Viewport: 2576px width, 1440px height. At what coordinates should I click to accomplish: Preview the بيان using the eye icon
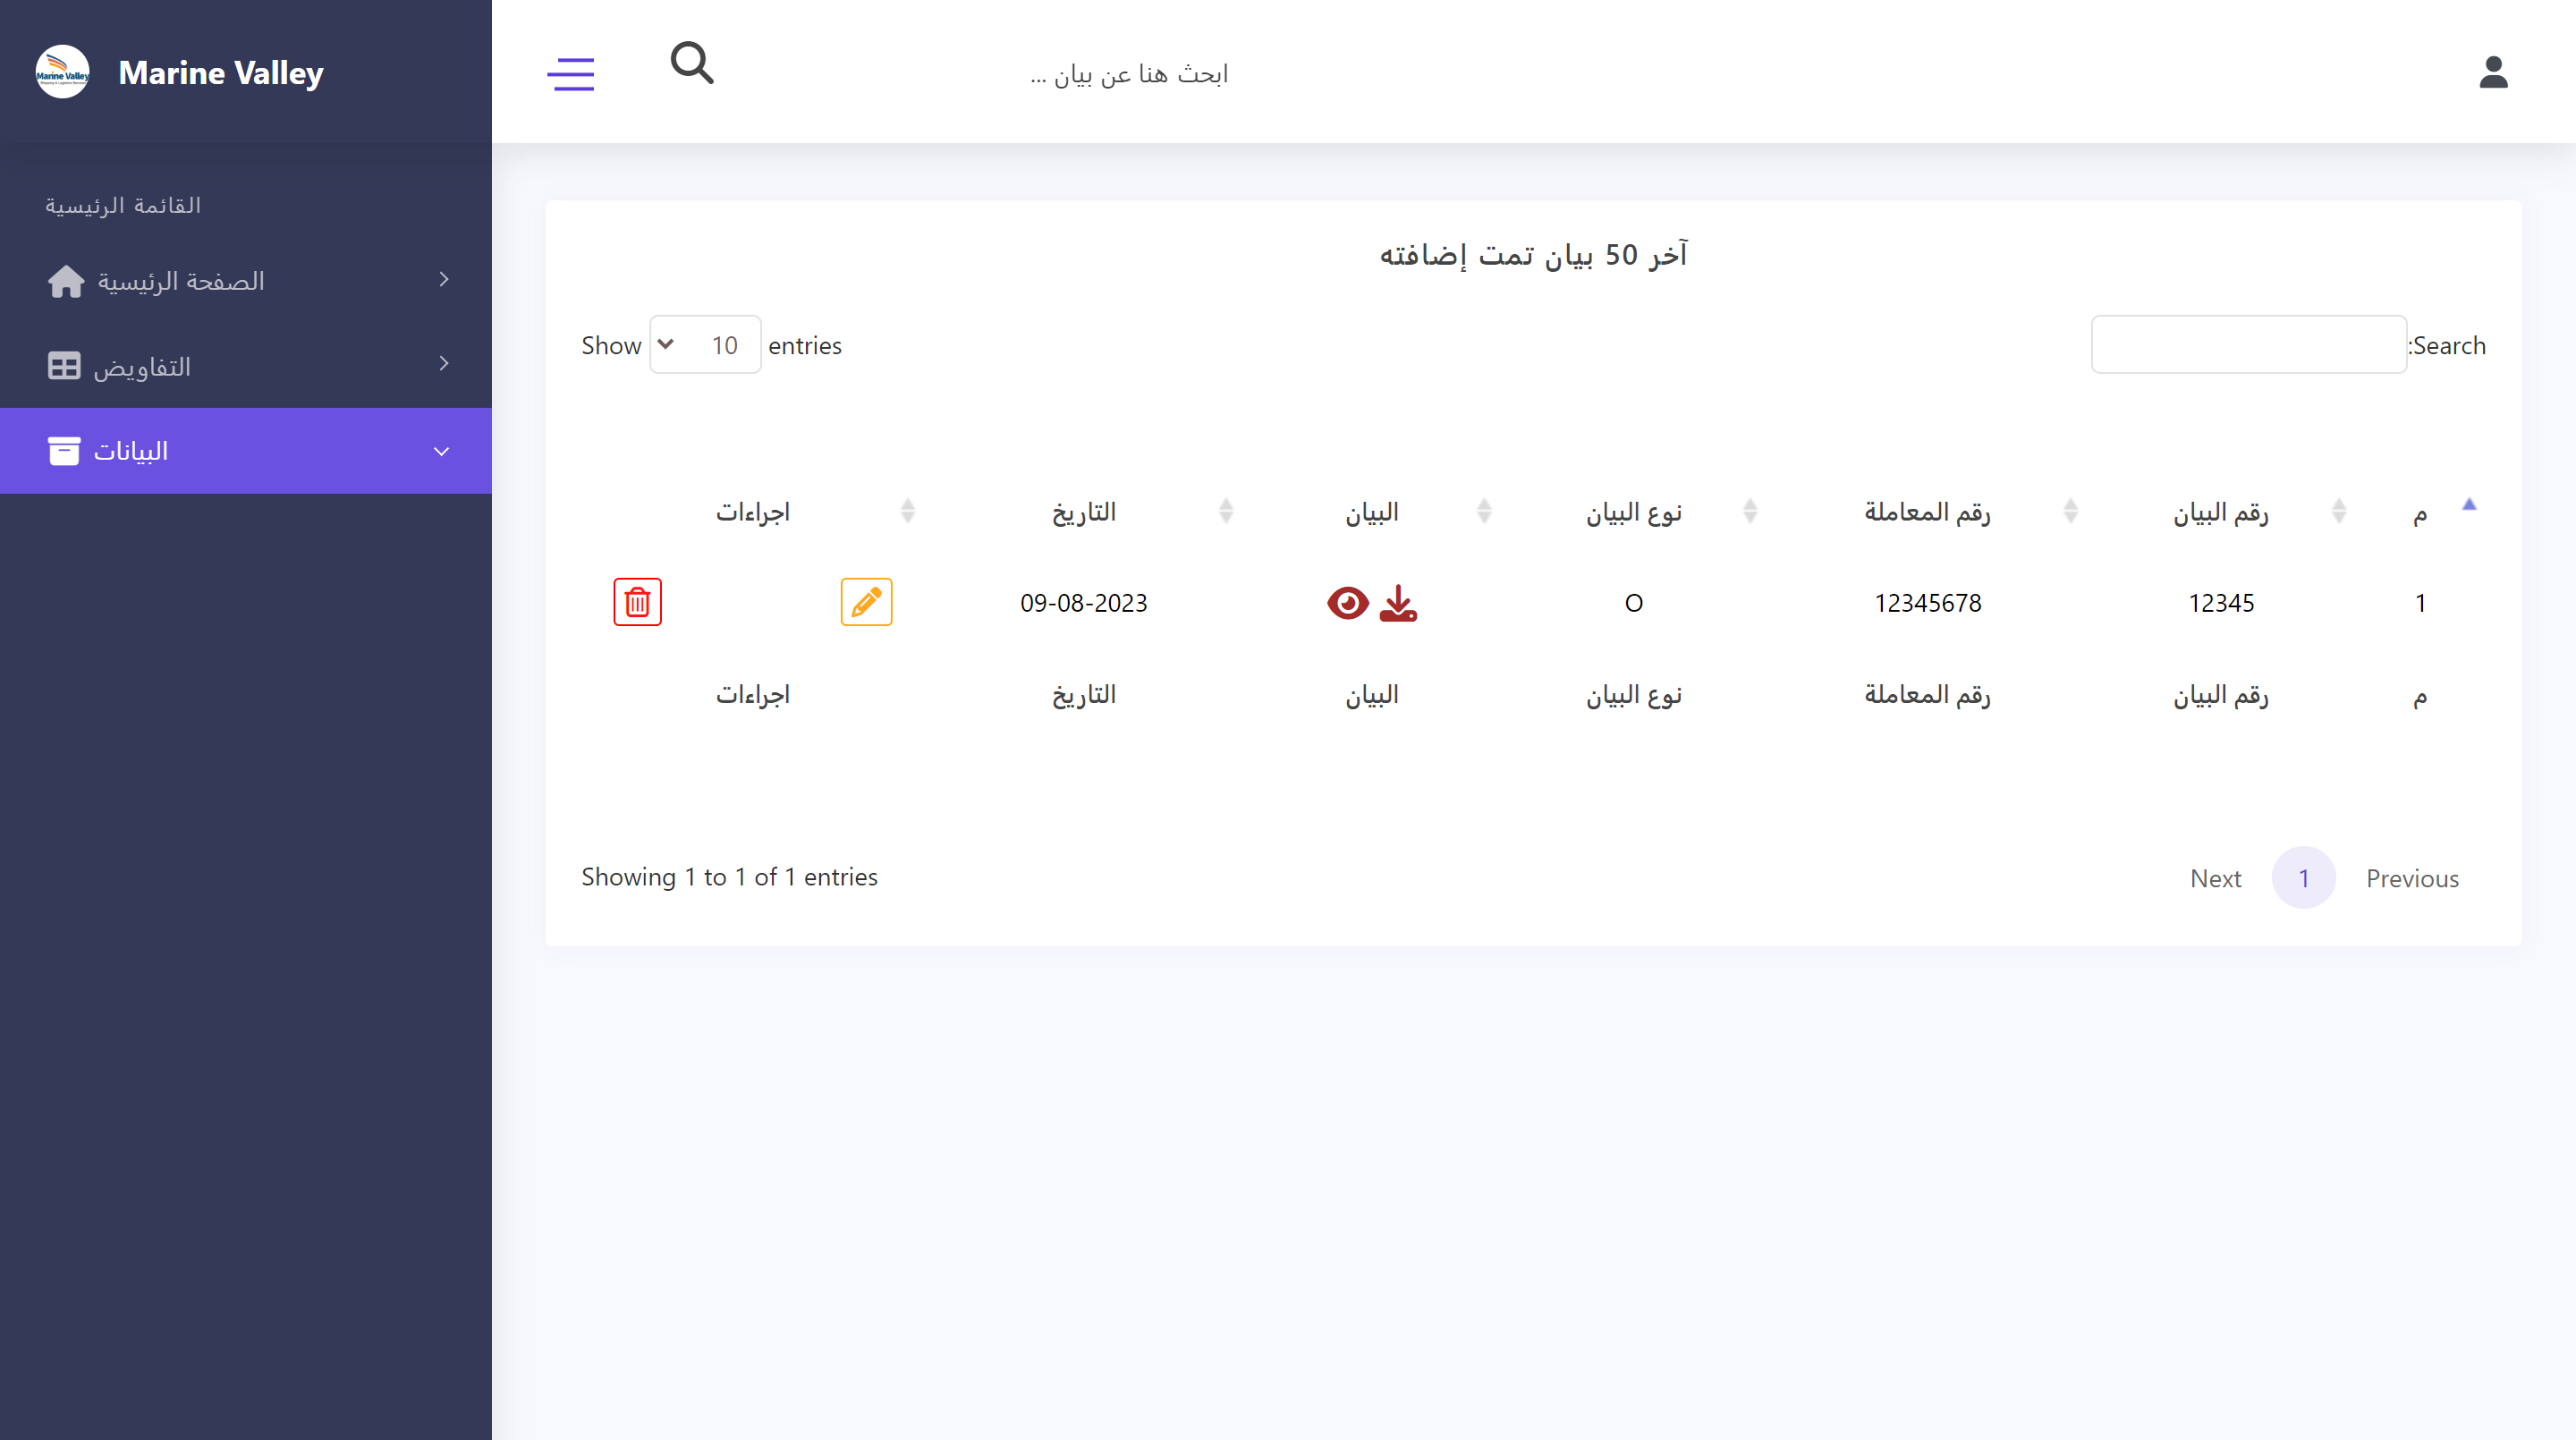click(x=1347, y=602)
